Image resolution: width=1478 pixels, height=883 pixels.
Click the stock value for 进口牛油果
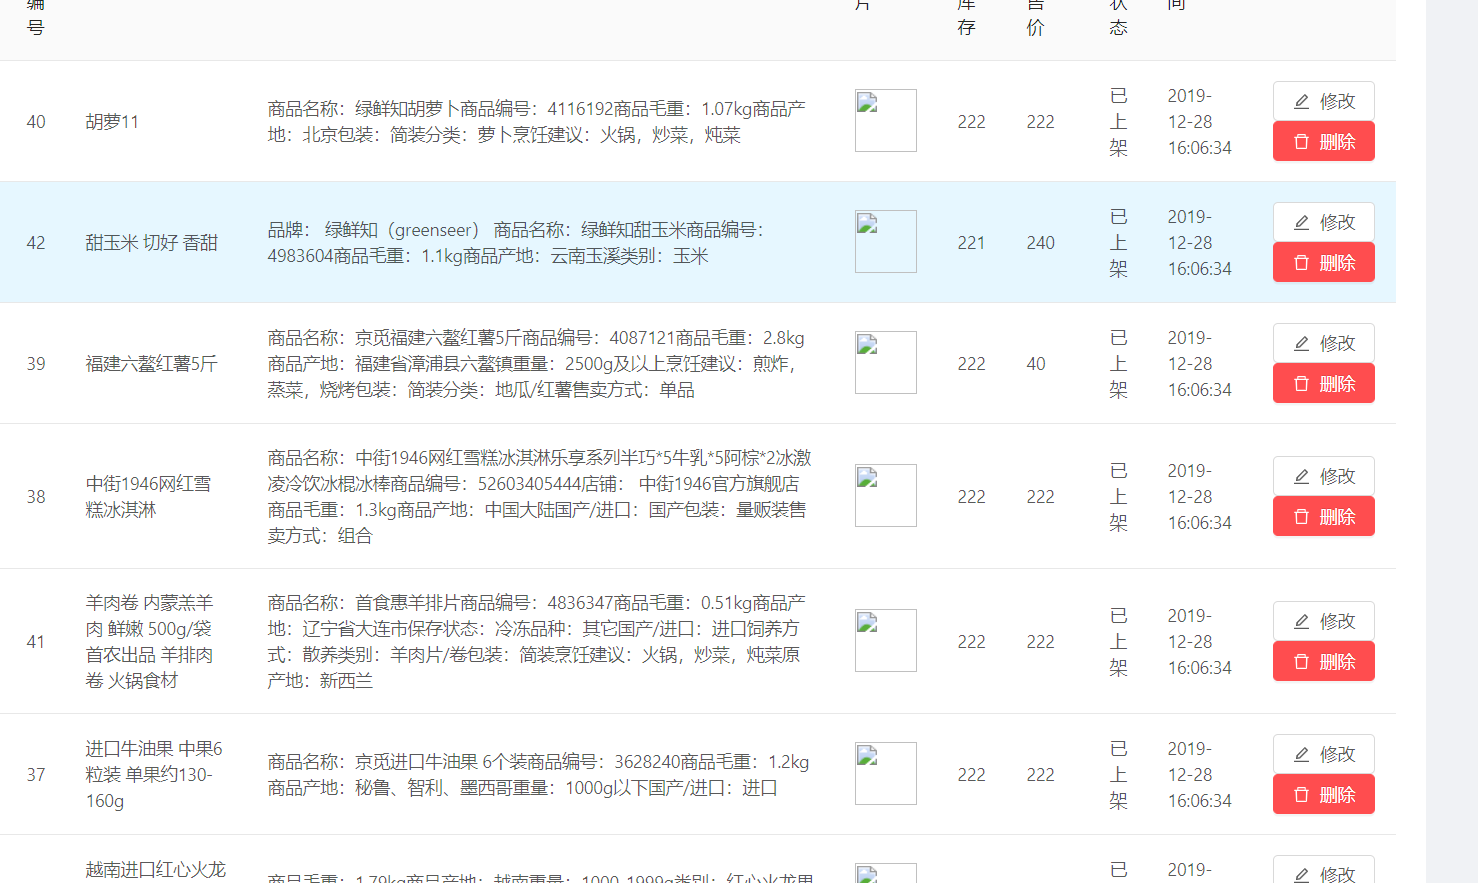971,775
